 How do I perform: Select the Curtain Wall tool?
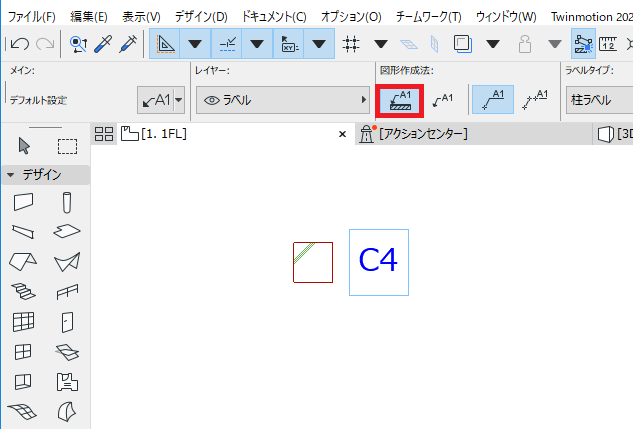23,322
